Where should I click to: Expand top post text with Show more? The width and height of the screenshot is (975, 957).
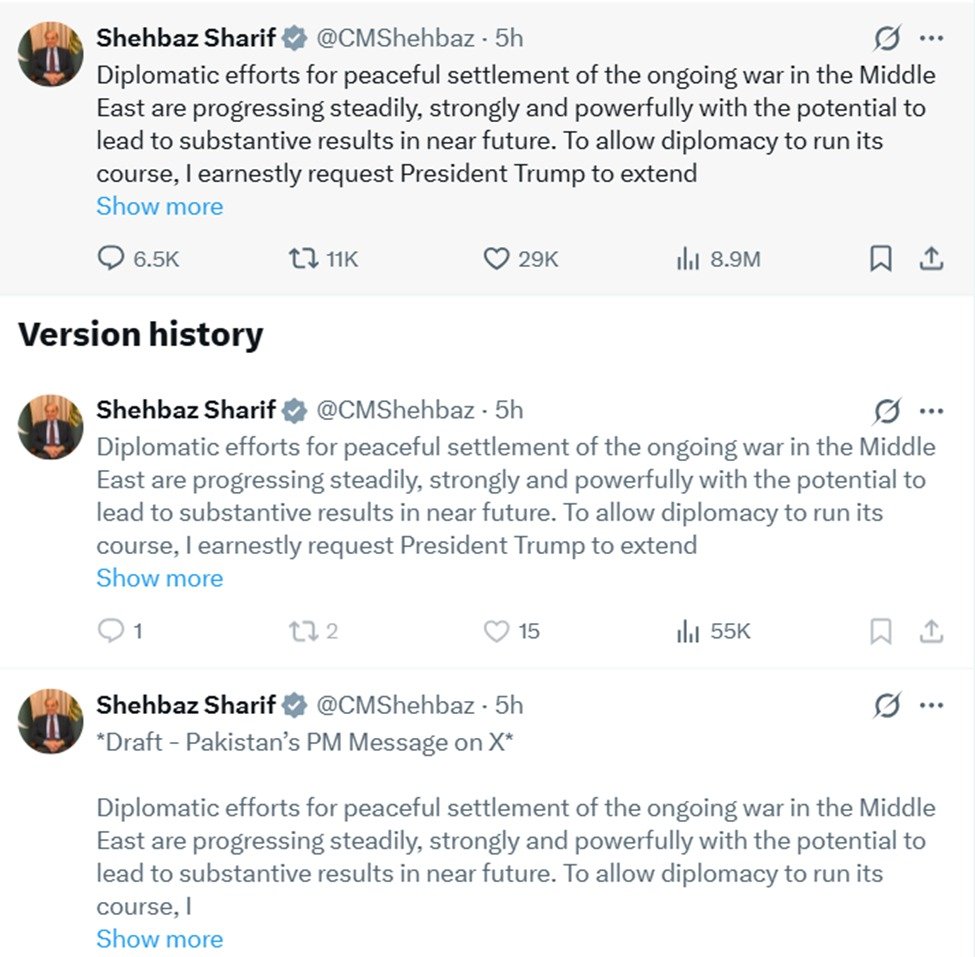coord(160,207)
